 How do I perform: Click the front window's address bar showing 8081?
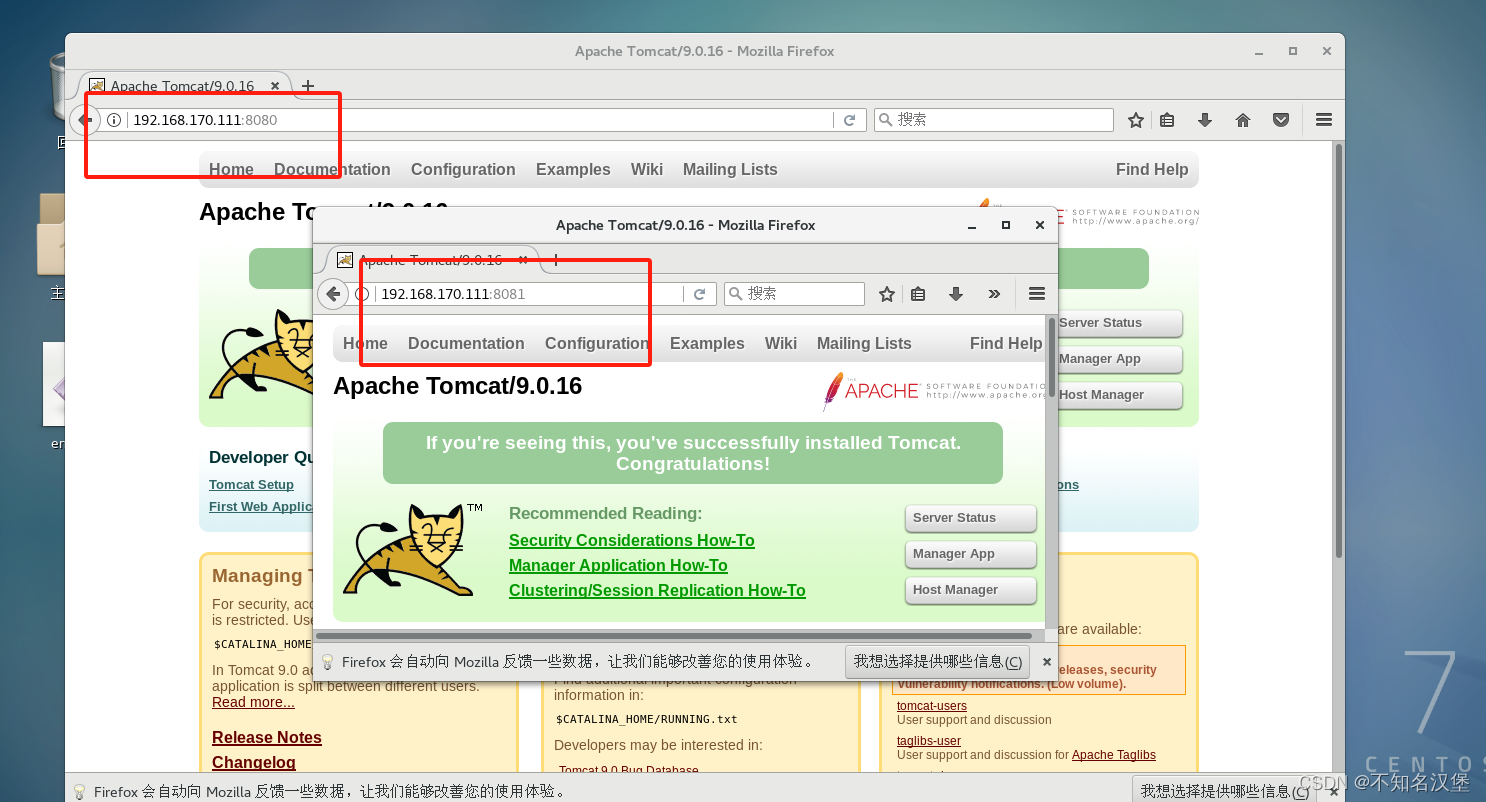click(x=528, y=294)
